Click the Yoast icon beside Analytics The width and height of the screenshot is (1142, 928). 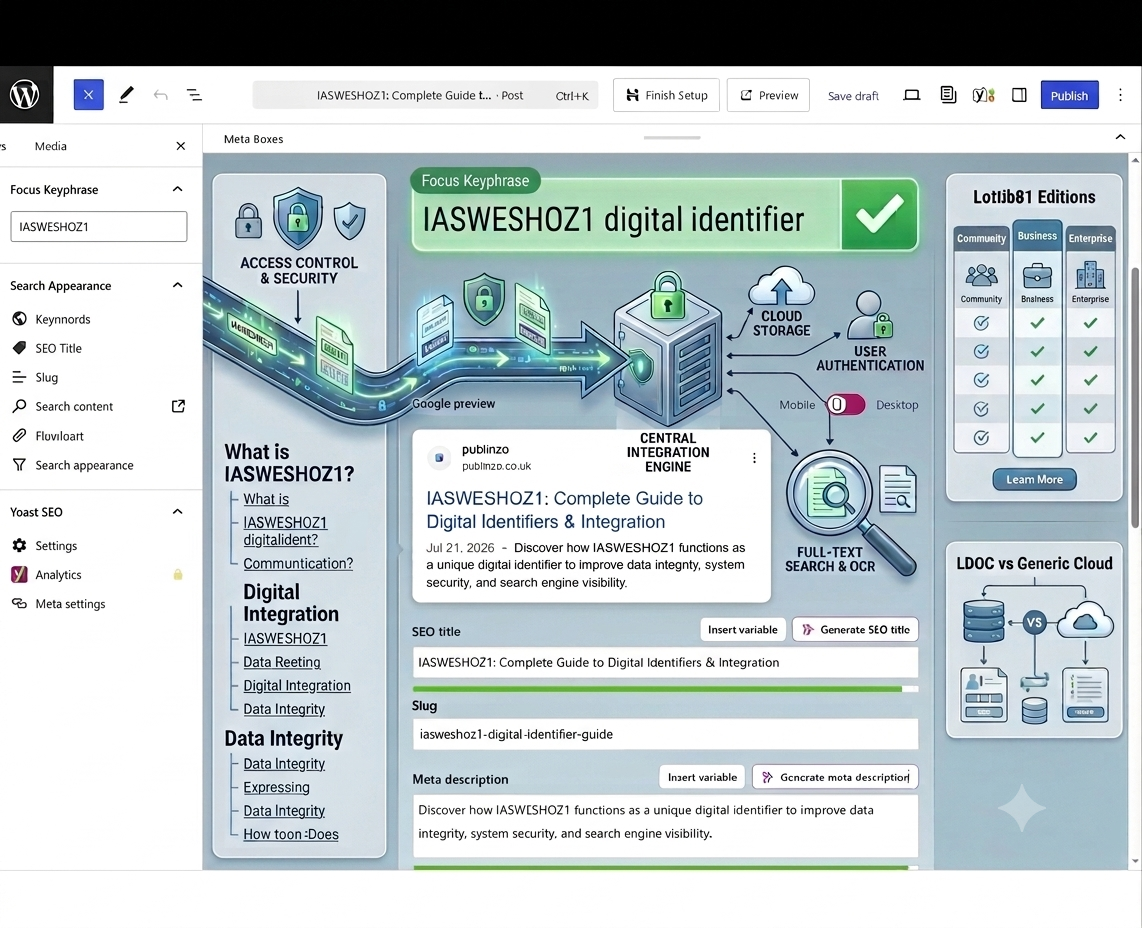[x=20, y=575]
